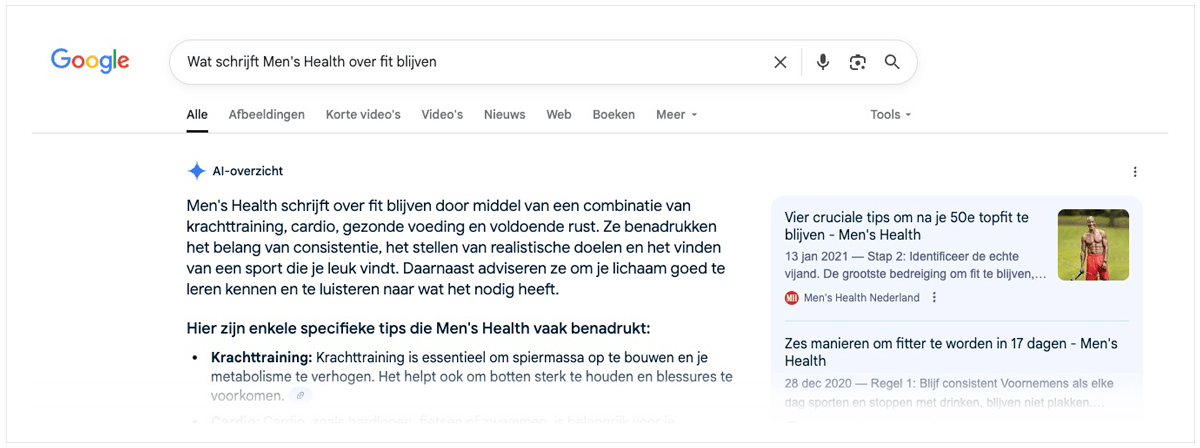Open 'Vier cruciale tips' Men's Health article
1200x448 pixels.
point(907,226)
